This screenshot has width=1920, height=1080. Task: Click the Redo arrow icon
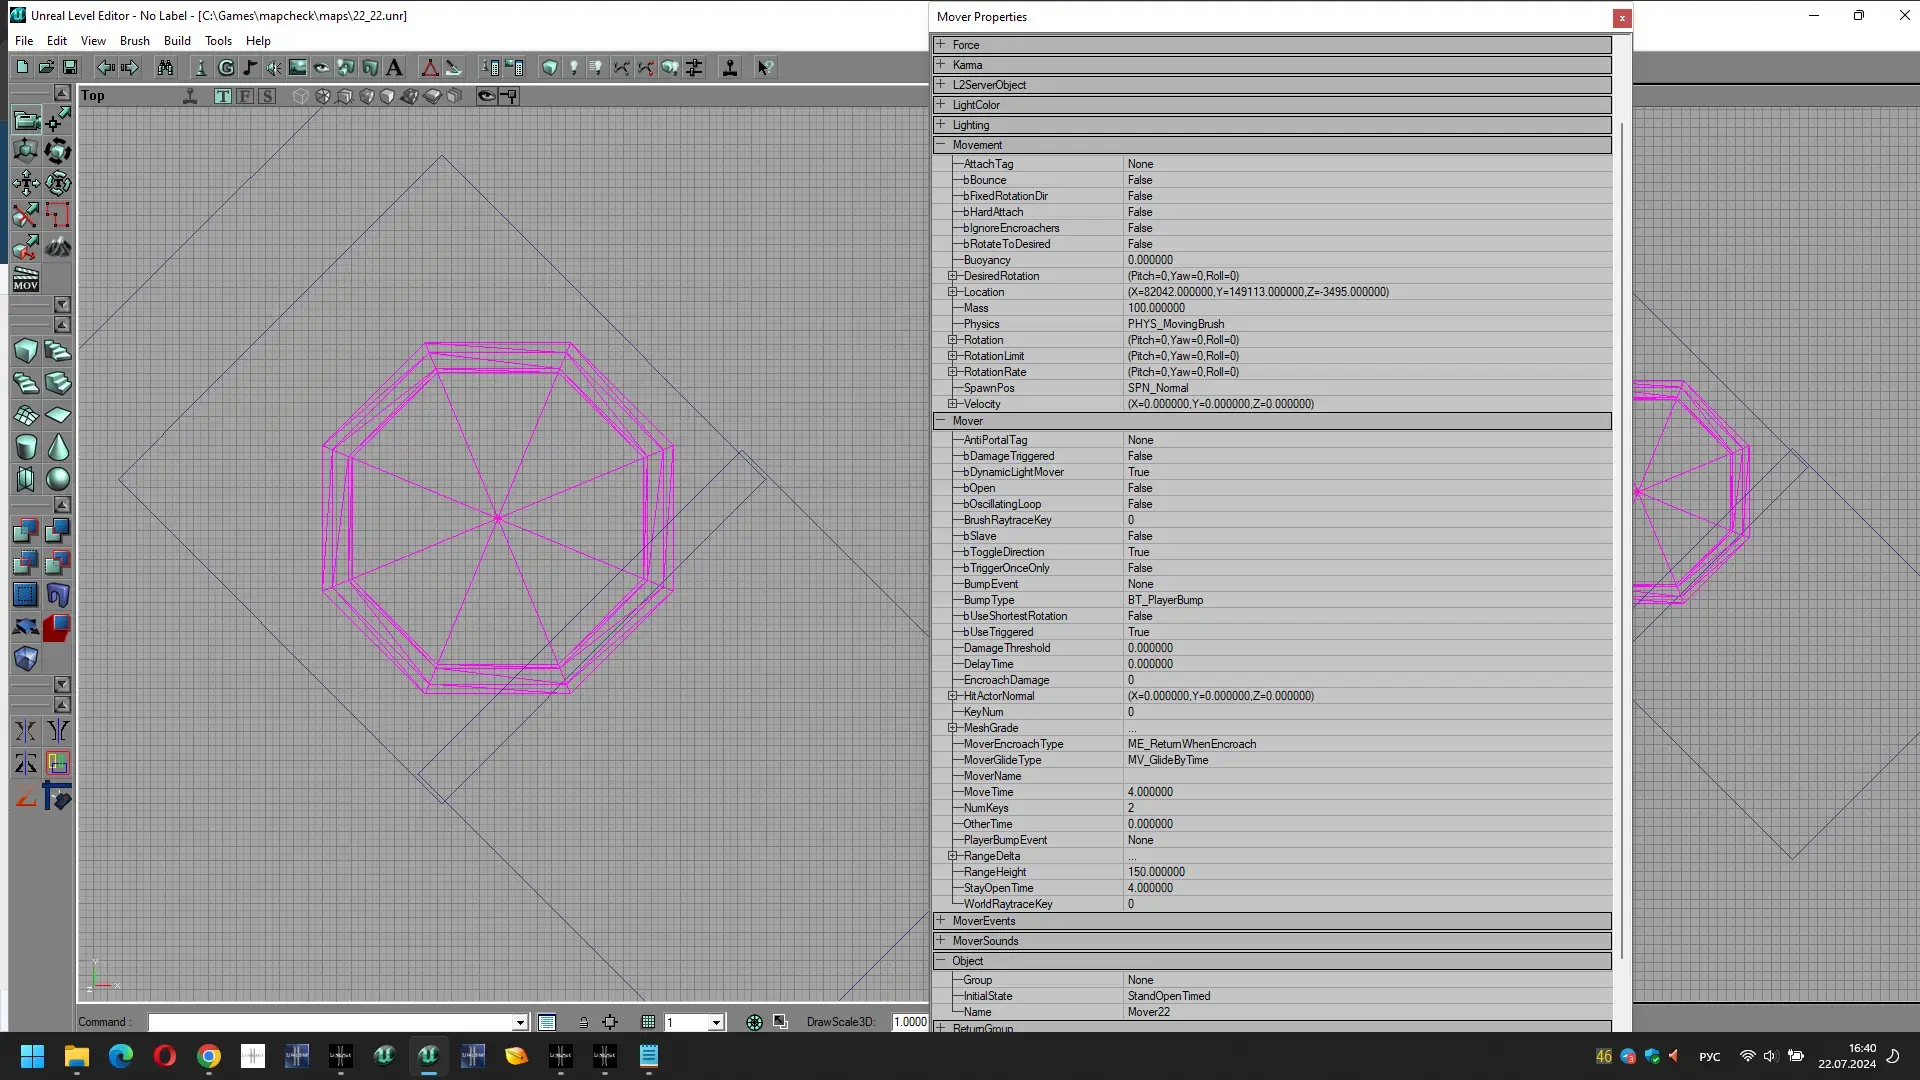[x=130, y=67]
